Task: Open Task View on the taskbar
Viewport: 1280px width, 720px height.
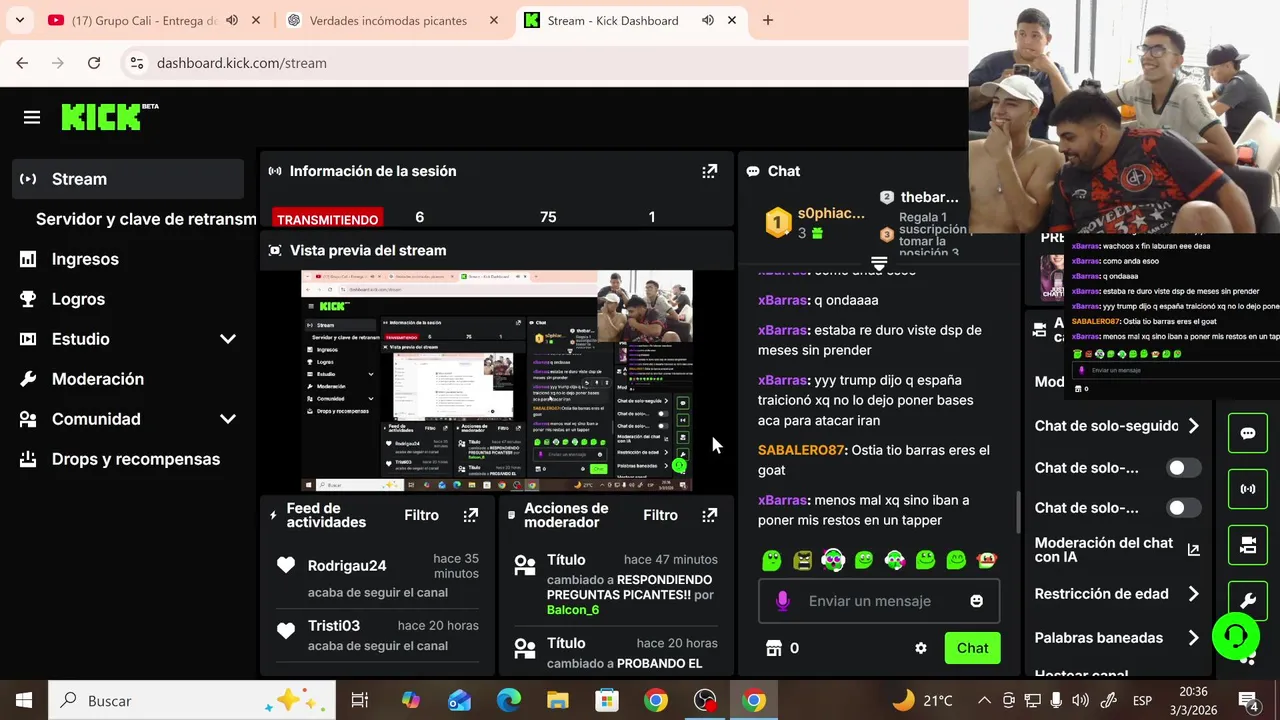Action: click(x=360, y=701)
